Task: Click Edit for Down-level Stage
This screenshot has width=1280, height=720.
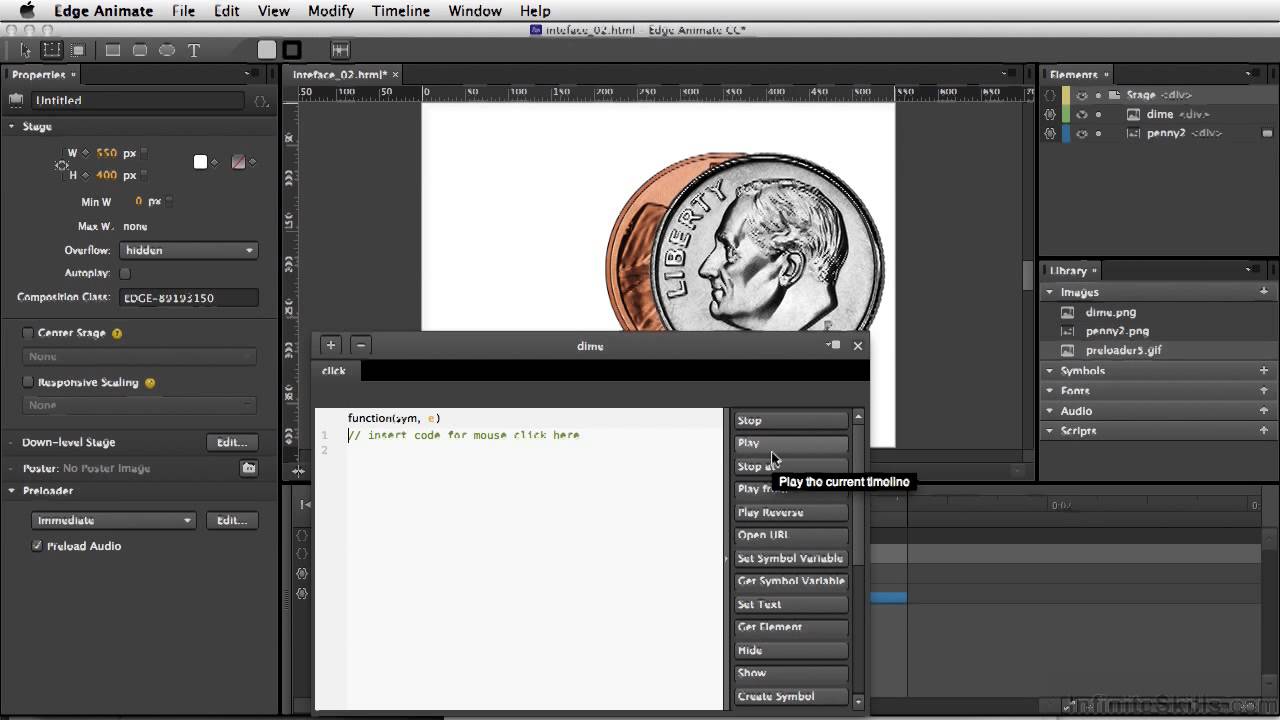Action: coord(232,442)
